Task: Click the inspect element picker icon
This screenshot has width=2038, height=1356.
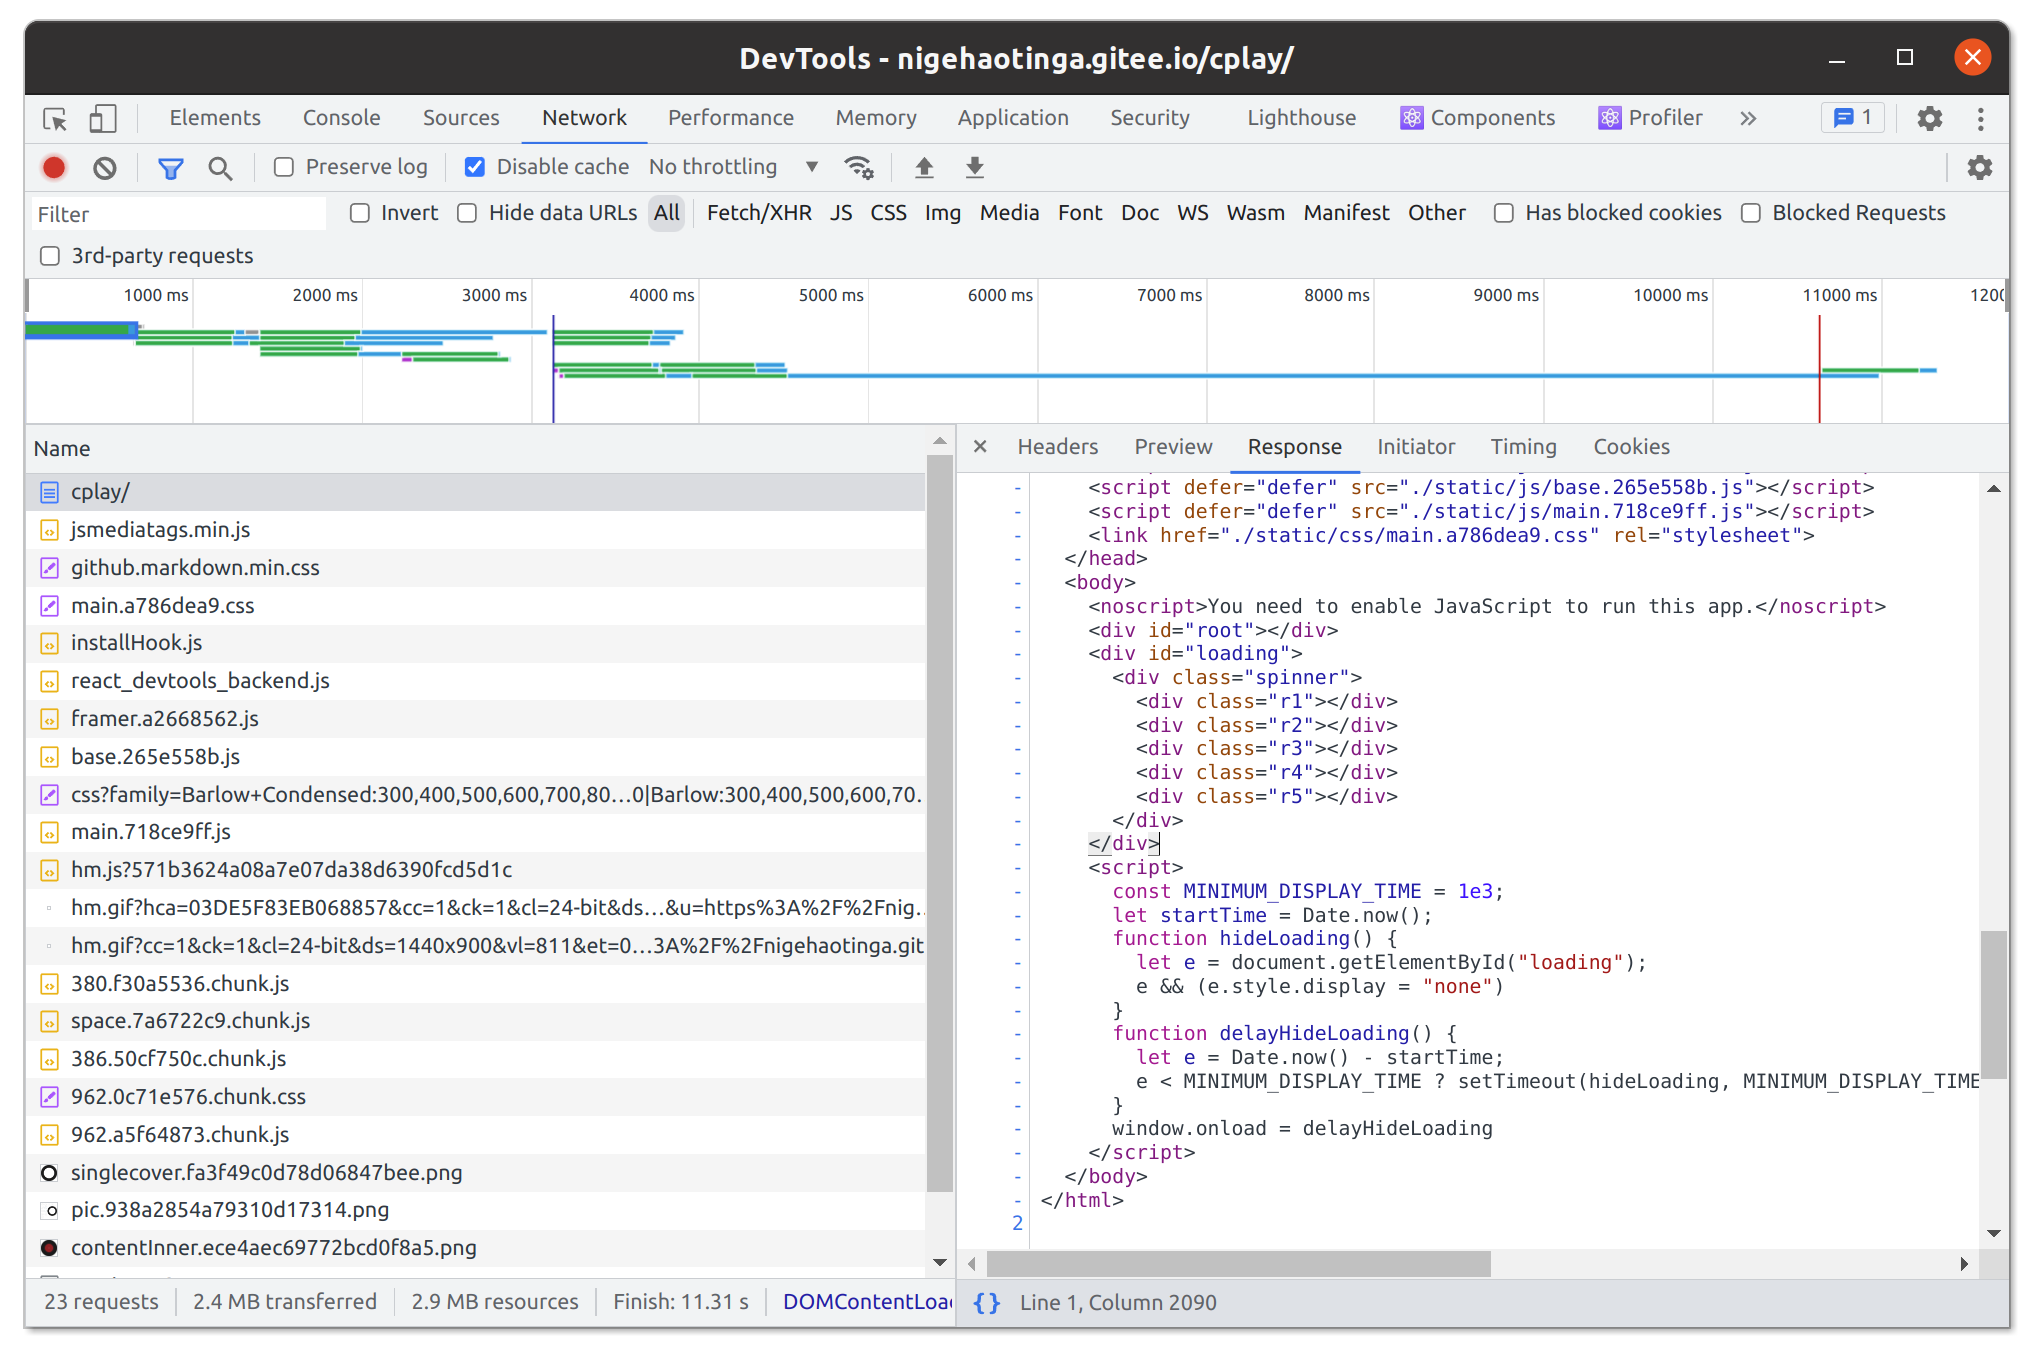Action: [x=55, y=119]
